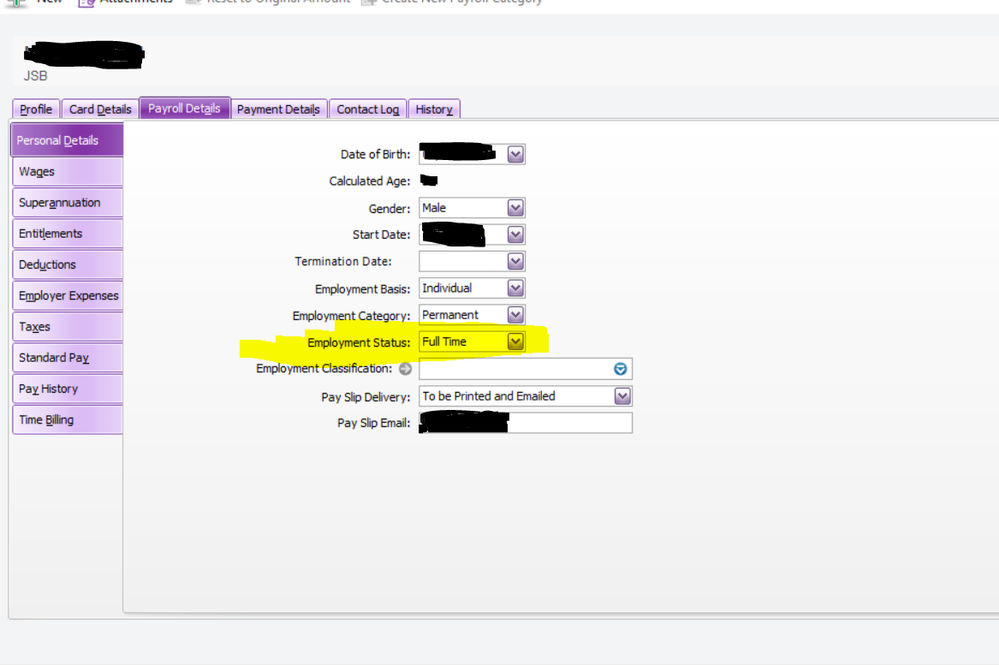Expand the Gender dropdown

(515, 208)
